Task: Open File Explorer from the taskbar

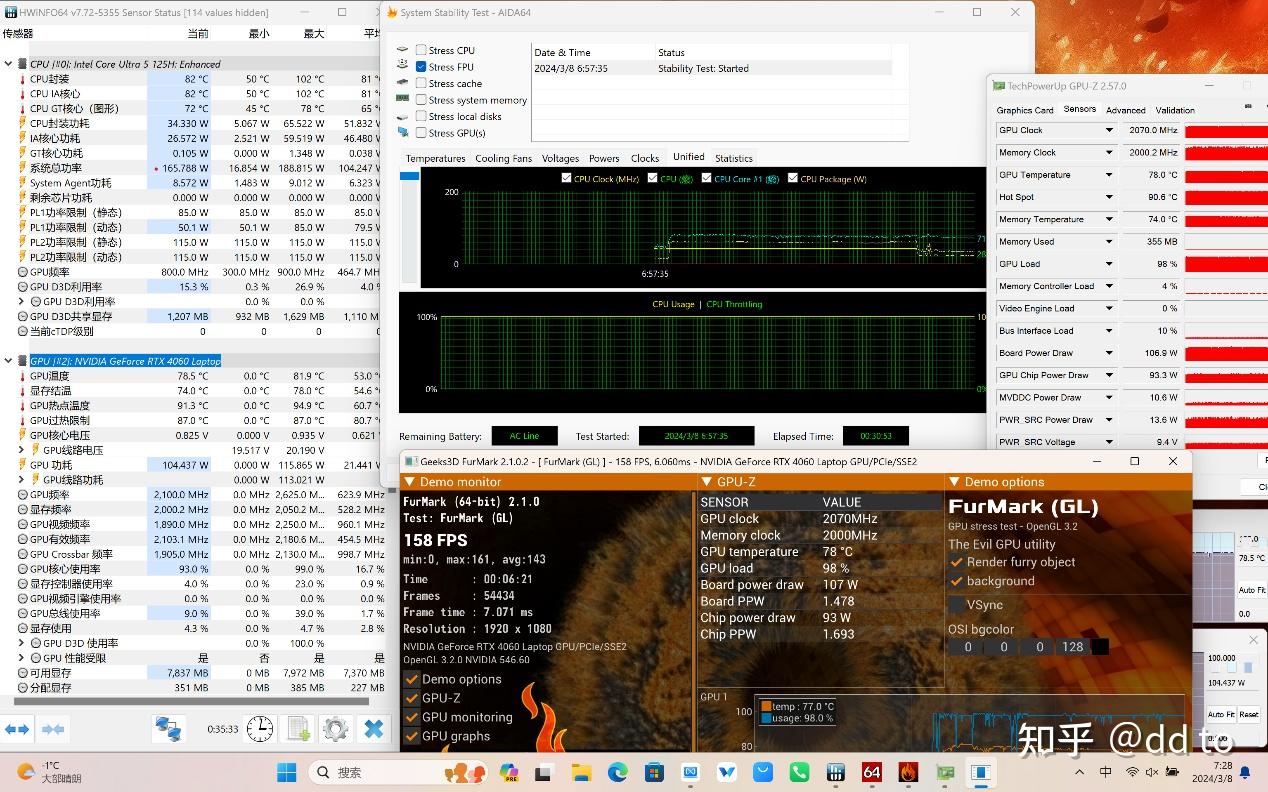Action: point(581,772)
